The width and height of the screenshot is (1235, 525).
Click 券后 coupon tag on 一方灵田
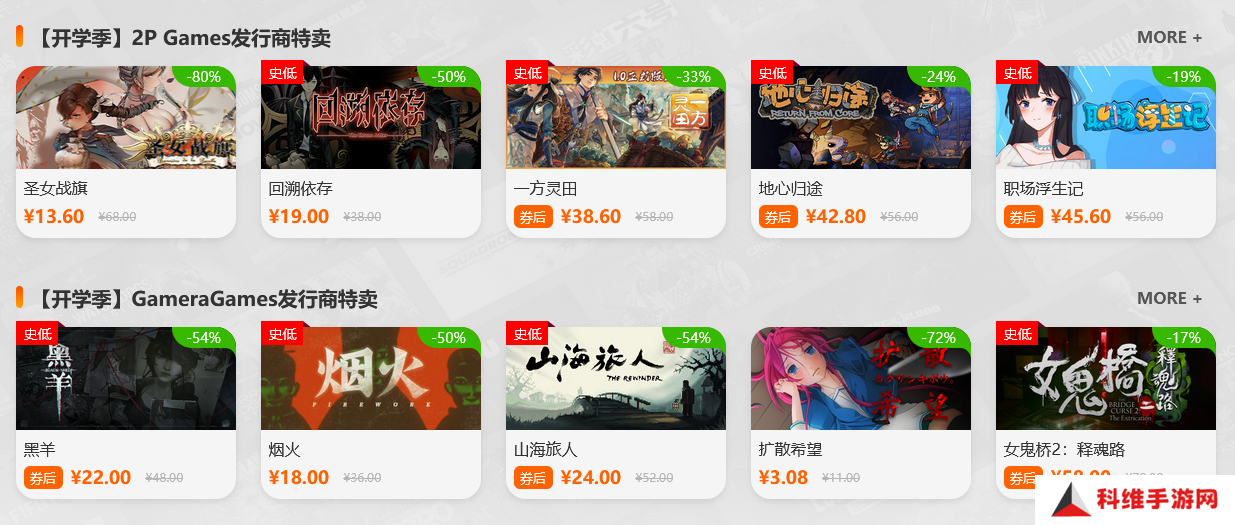532,217
